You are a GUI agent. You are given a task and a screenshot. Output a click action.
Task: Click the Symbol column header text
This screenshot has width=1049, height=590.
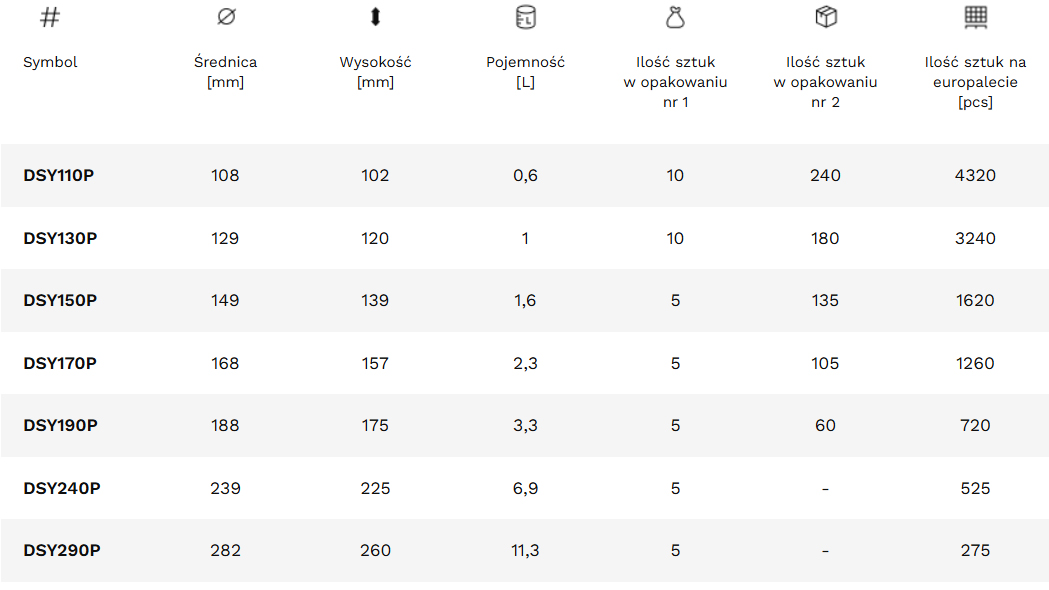pos(50,62)
